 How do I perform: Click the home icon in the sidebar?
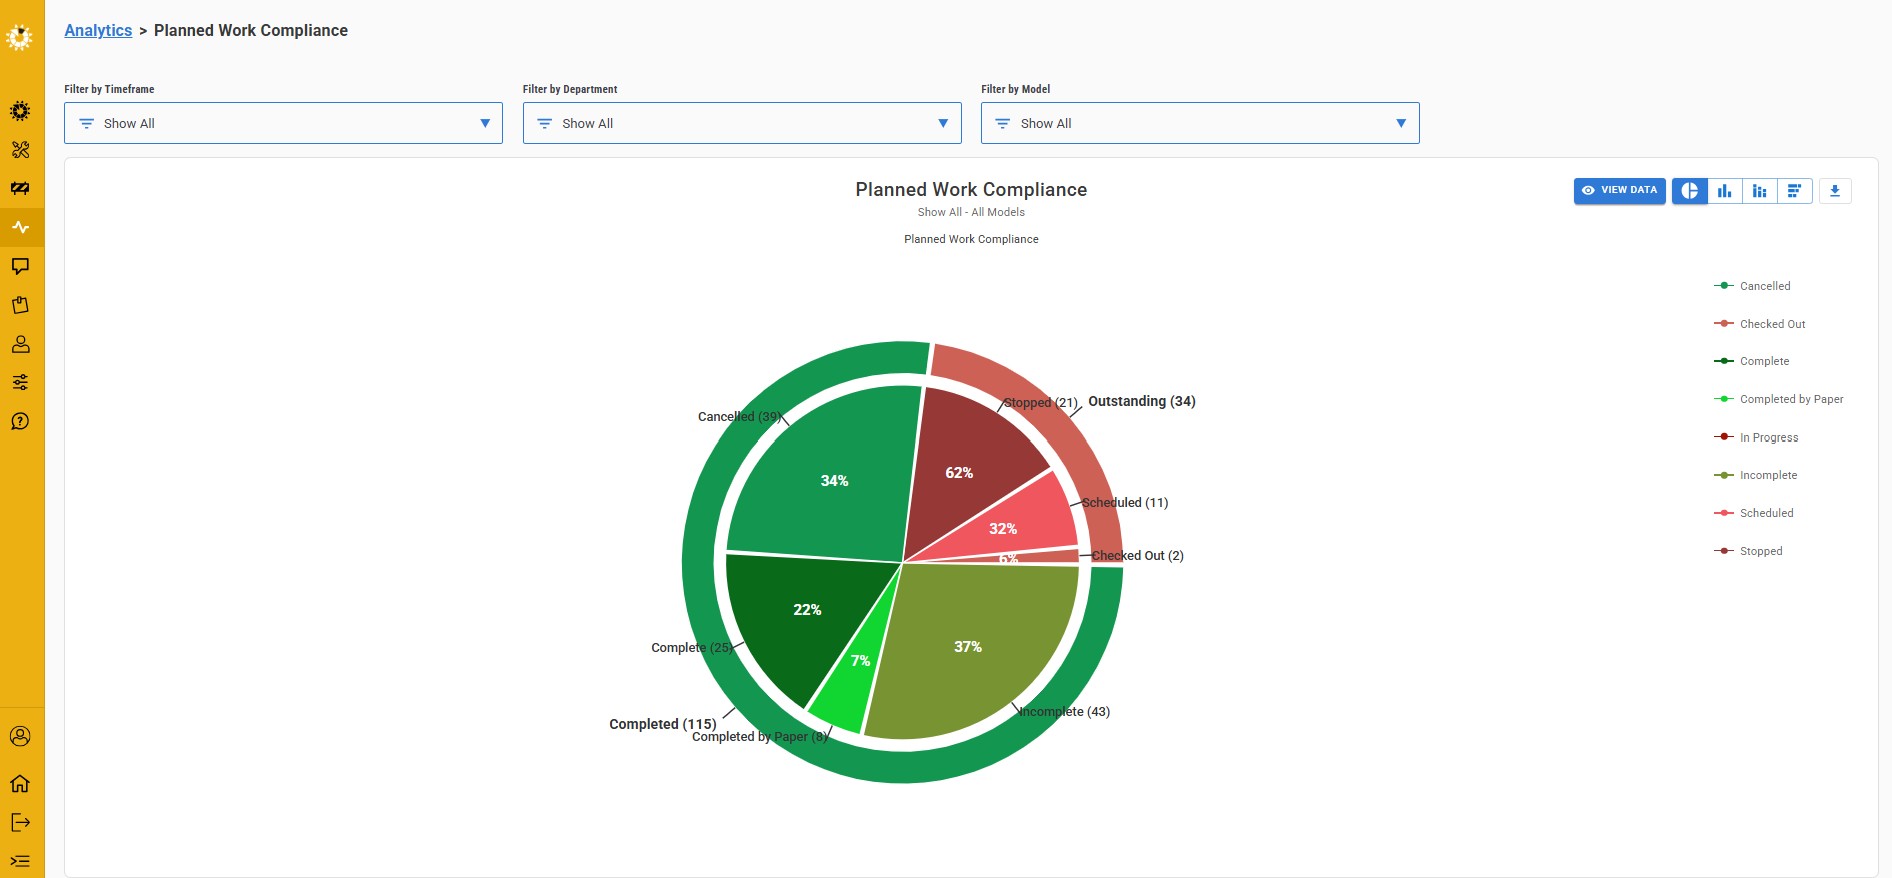click(x=20, y=783)
